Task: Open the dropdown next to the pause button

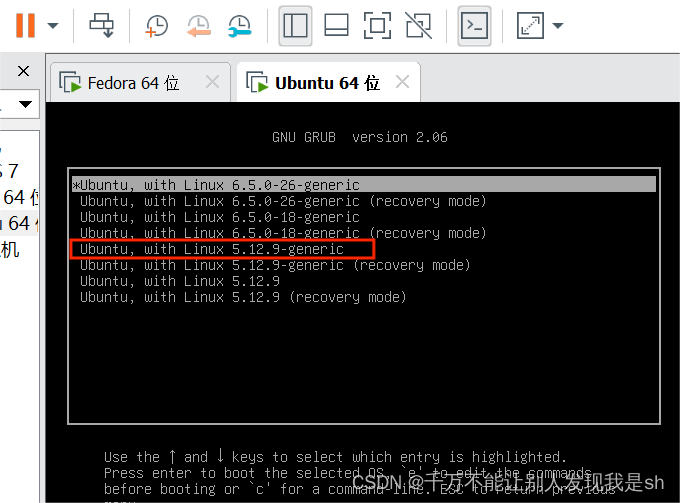Action: tap(53, 26)
